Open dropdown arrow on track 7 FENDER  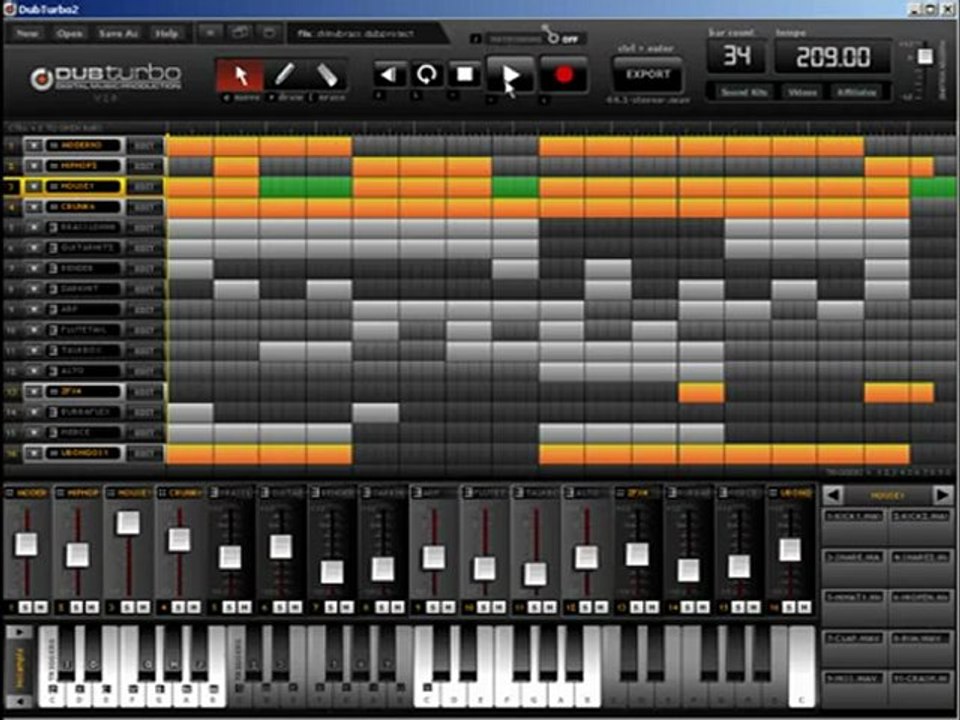point(34,268)
